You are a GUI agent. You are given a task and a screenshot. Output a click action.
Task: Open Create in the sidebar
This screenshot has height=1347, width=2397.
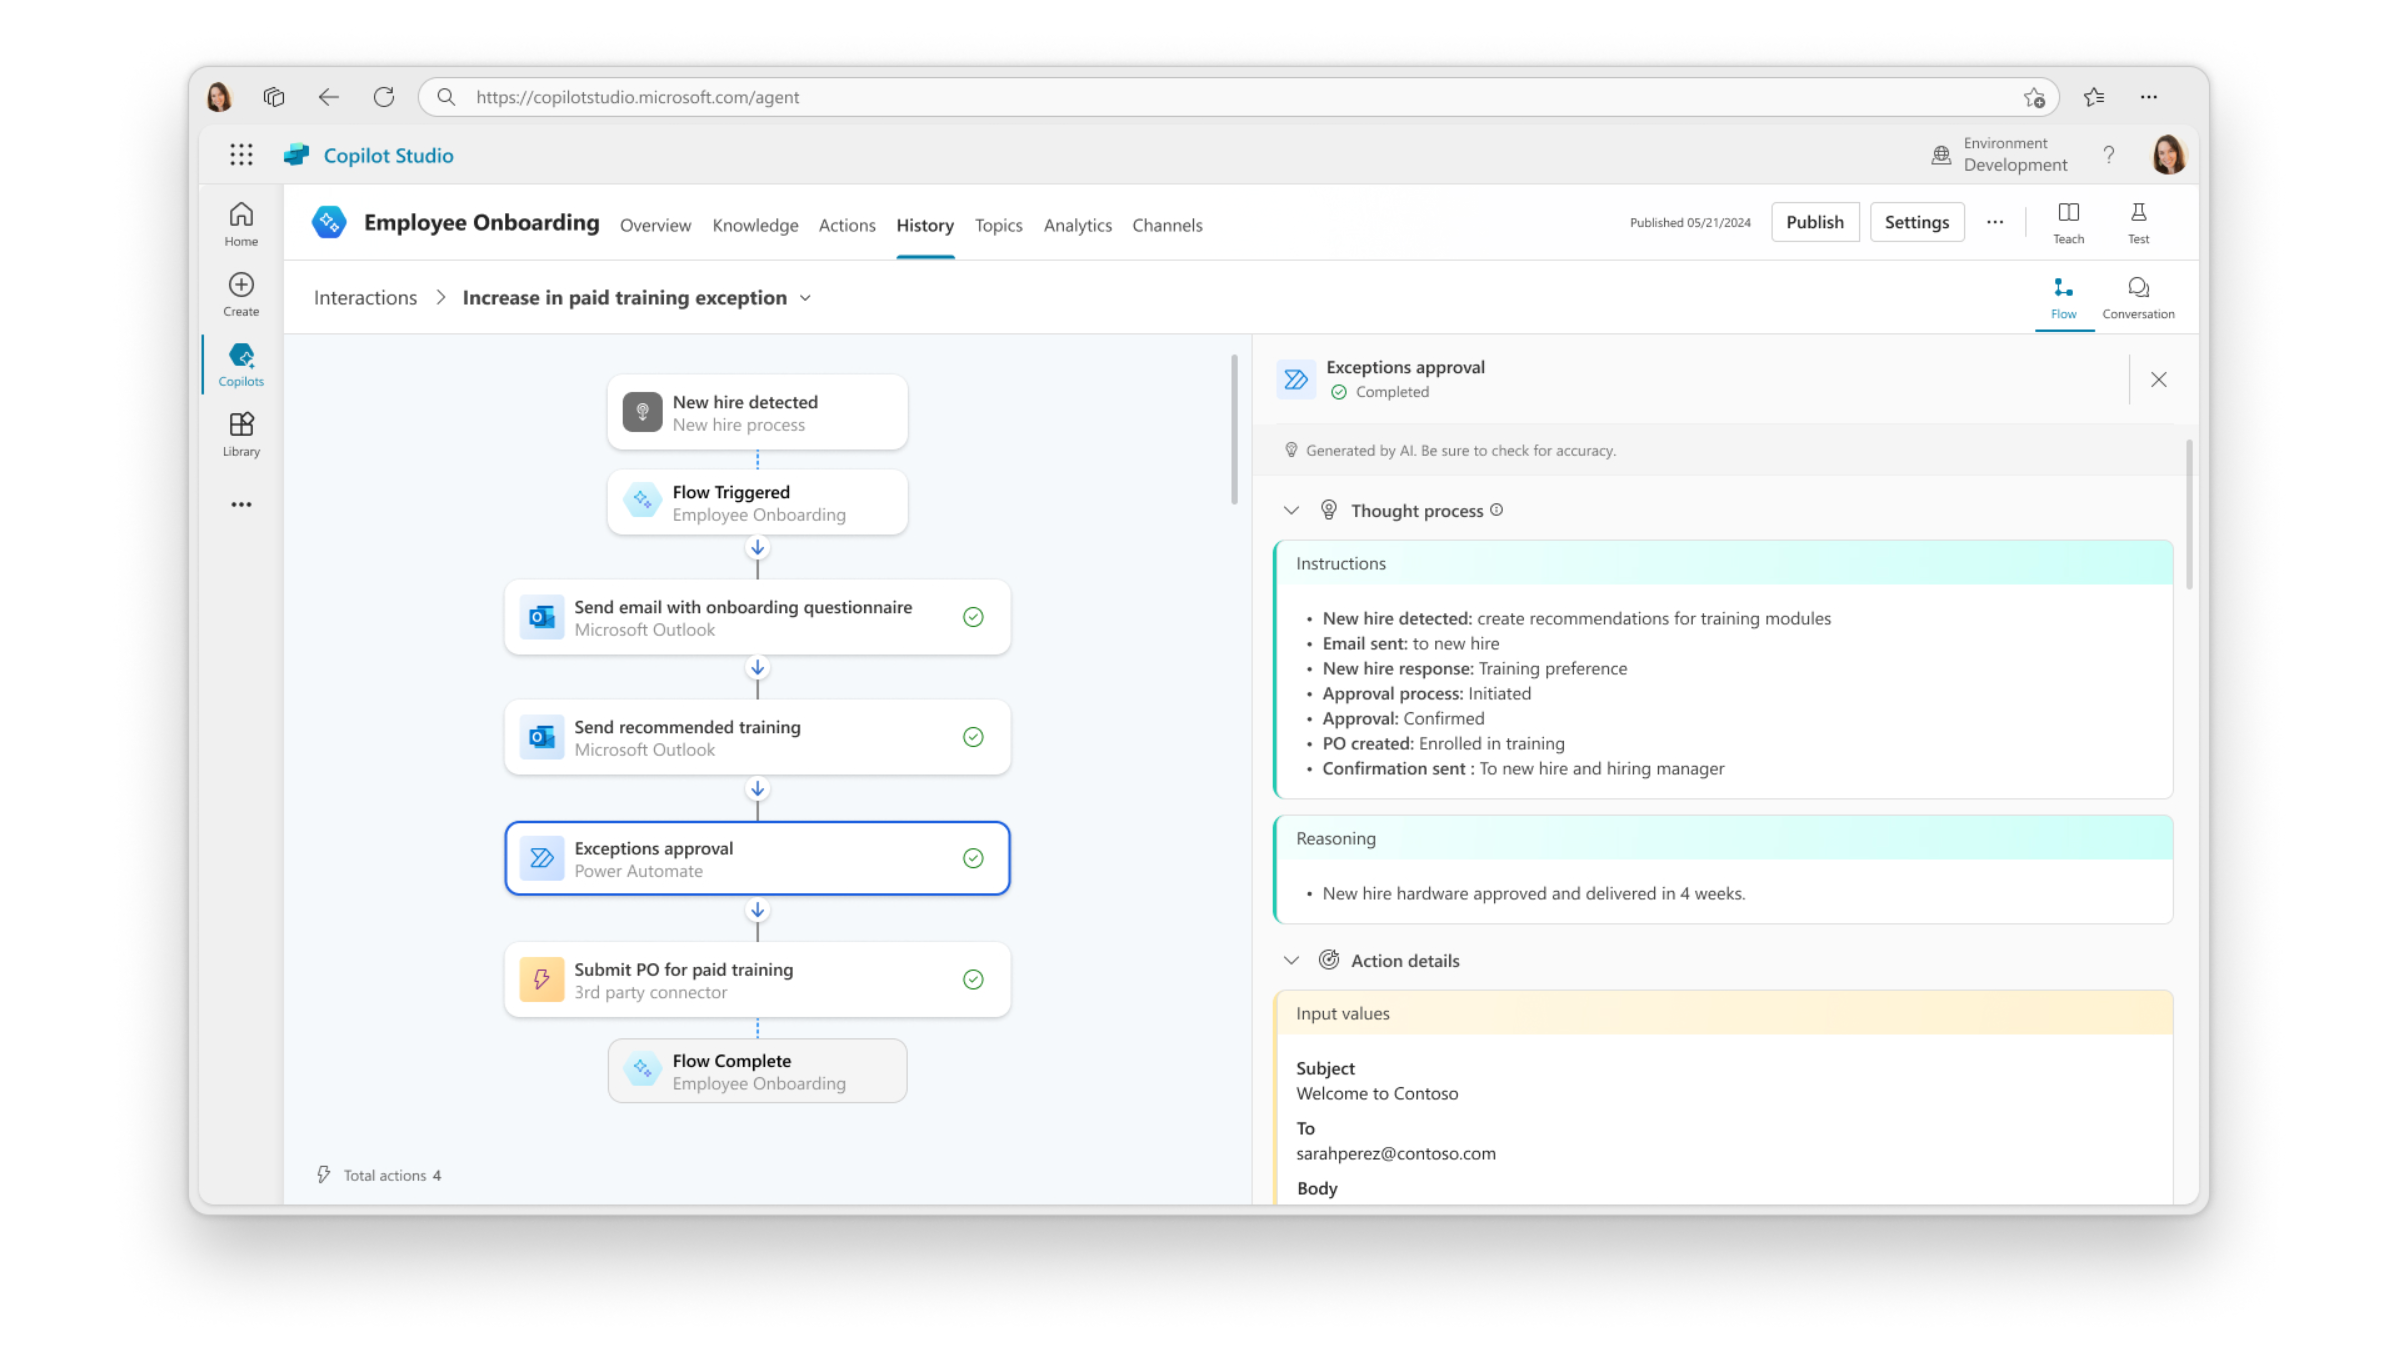pyautogui.click(x=241, y=294)
